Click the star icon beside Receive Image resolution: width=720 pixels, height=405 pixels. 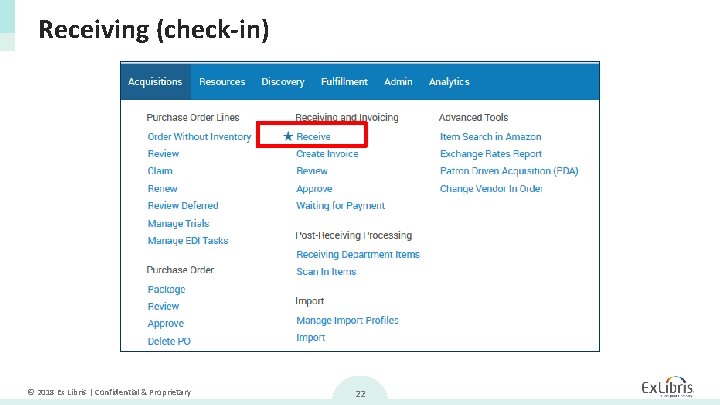[x=288, y=136]
